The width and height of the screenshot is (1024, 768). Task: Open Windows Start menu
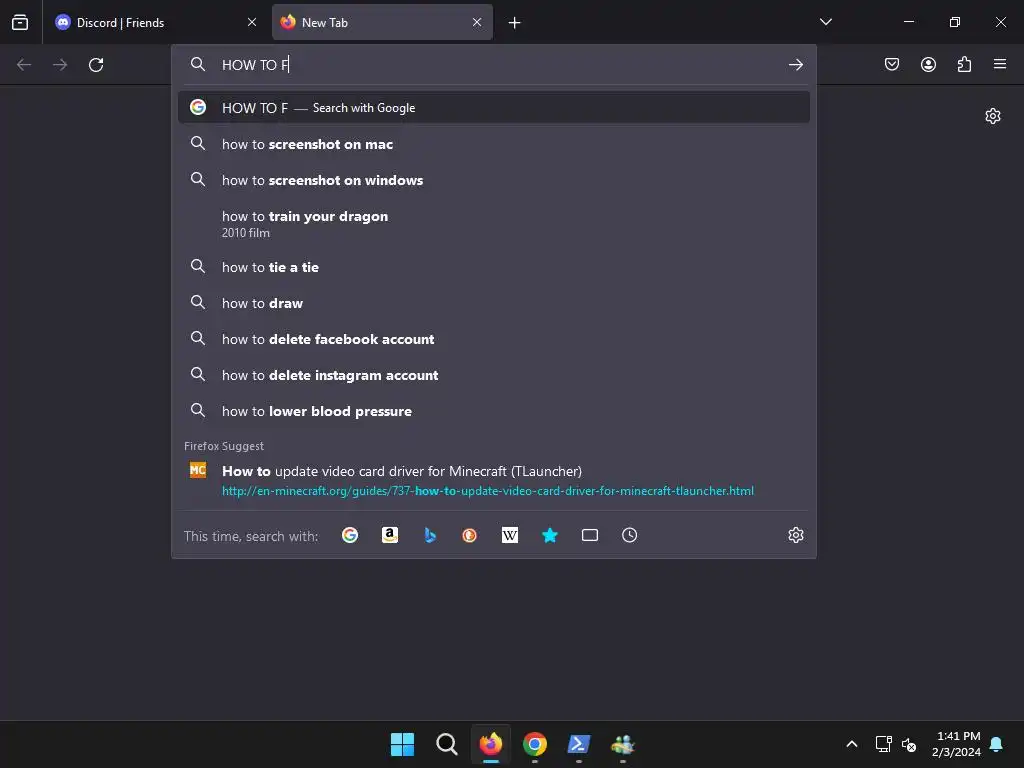[x=402, y=744]
